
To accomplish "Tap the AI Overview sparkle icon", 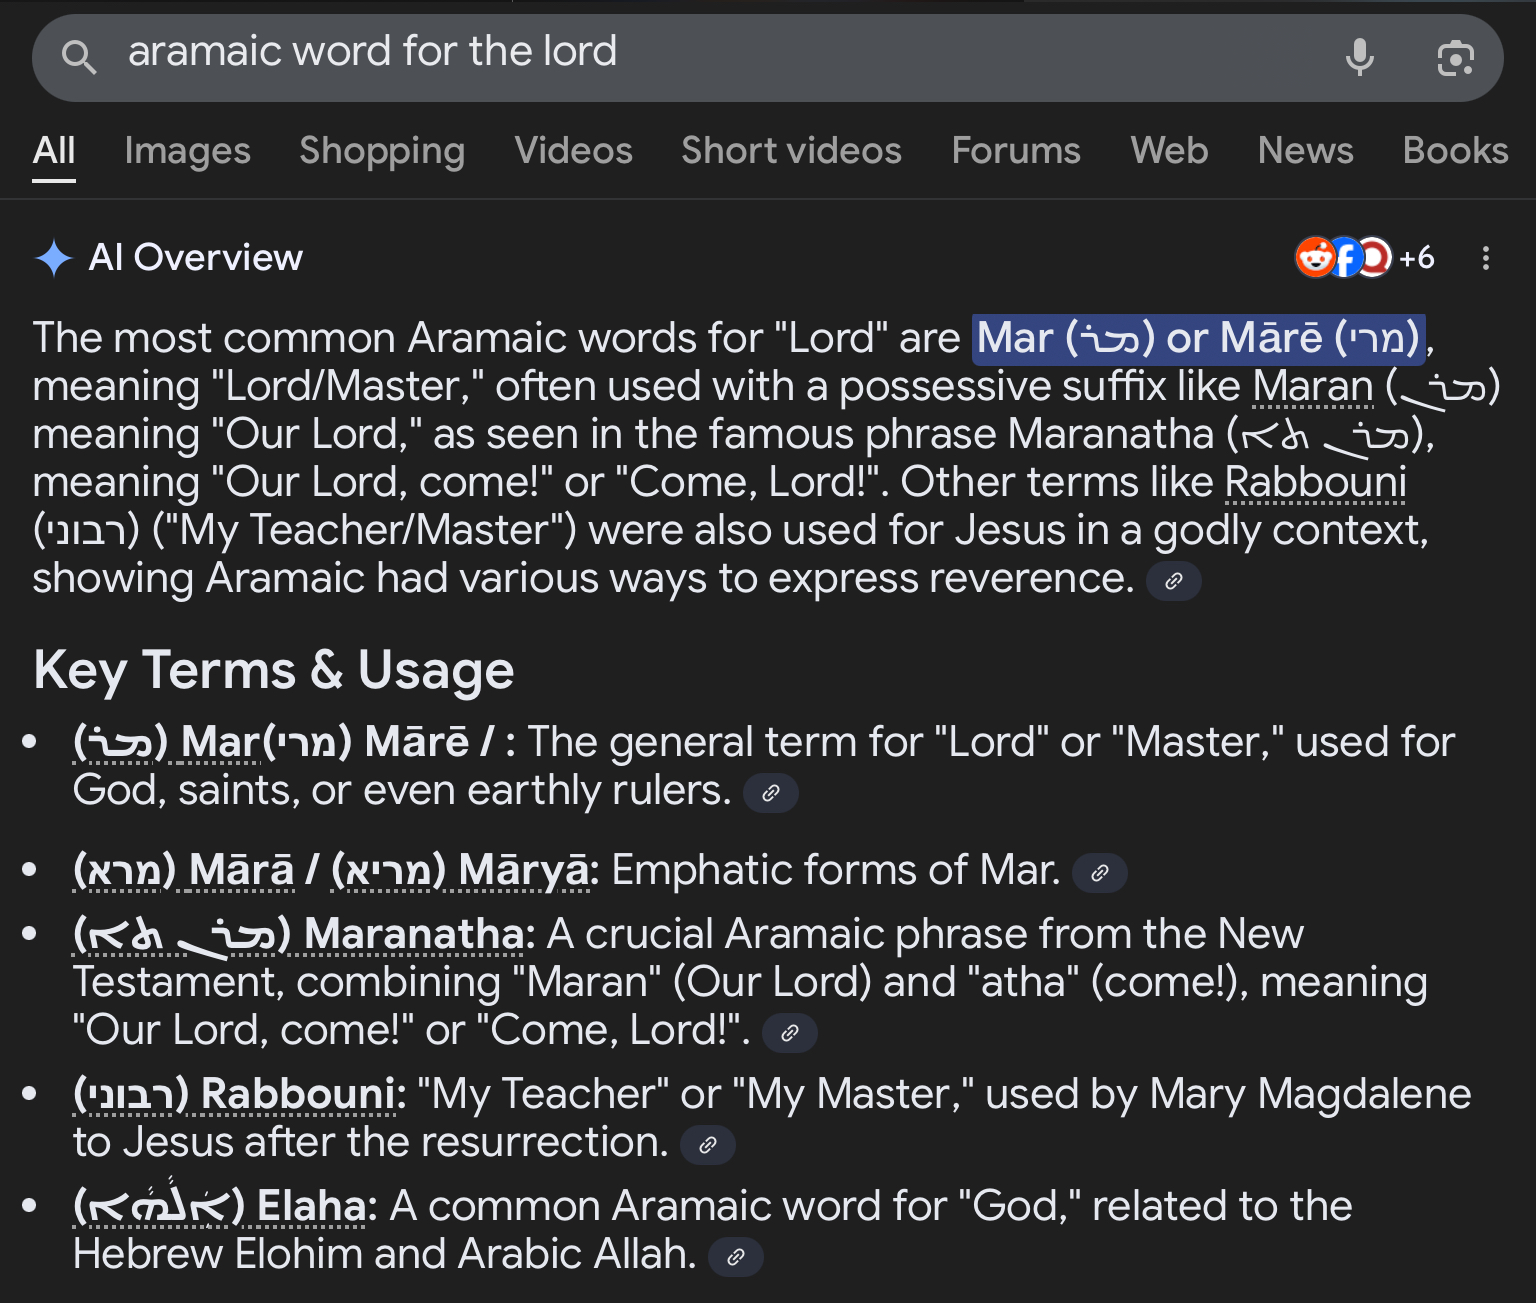I will coord(53,258).
